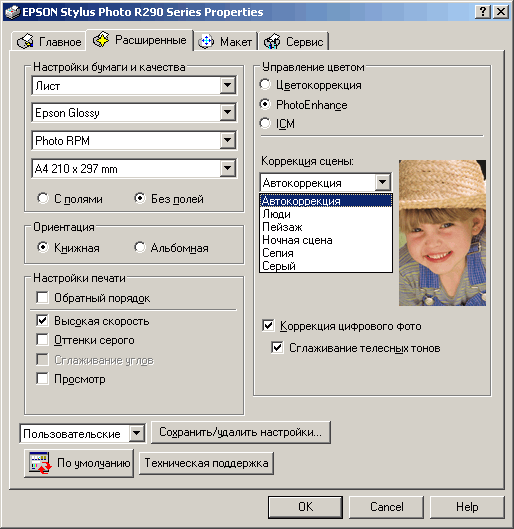
Task: Click the child photo preview thumbnail
Action: click(x=442, y=233)
